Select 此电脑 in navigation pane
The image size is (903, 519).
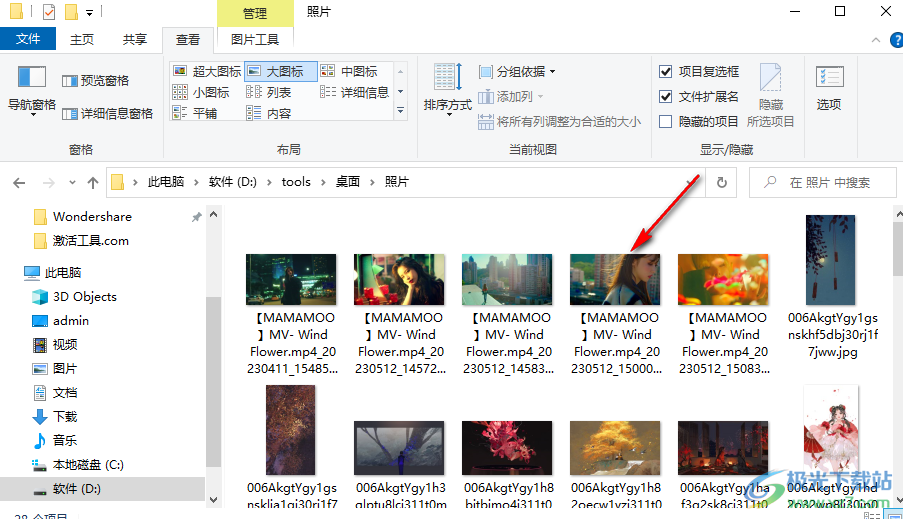tap(52, 272)
